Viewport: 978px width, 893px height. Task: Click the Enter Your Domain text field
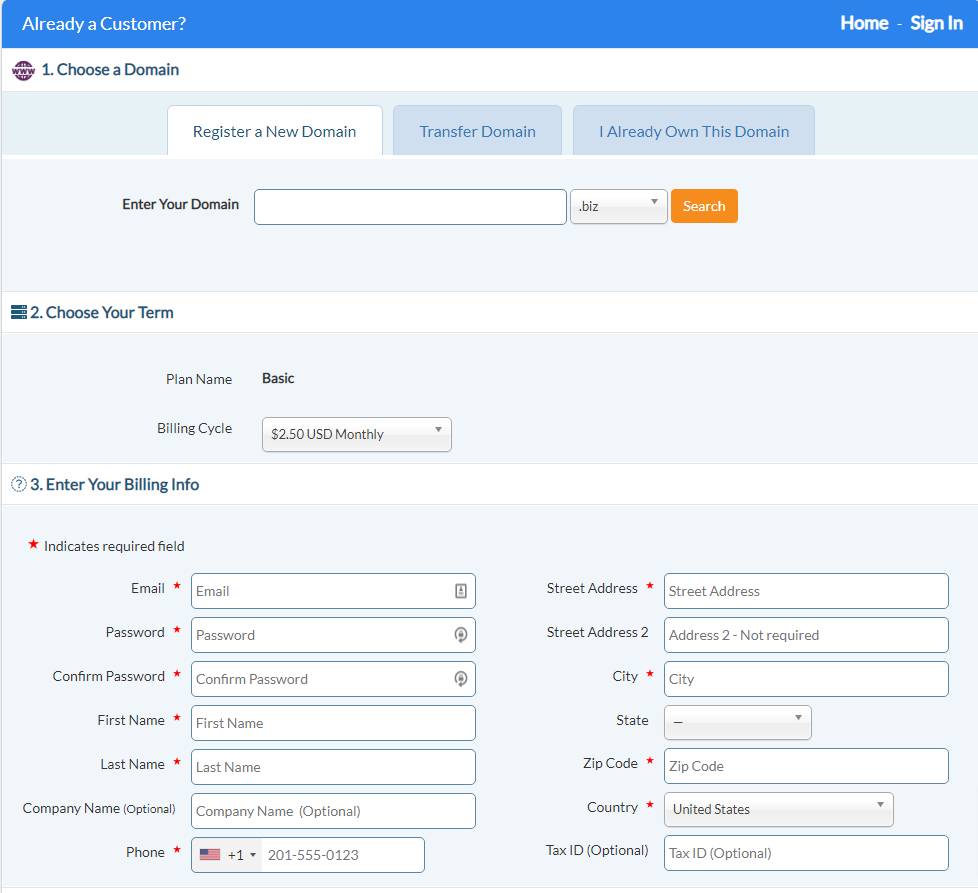(x=410, y=207)
